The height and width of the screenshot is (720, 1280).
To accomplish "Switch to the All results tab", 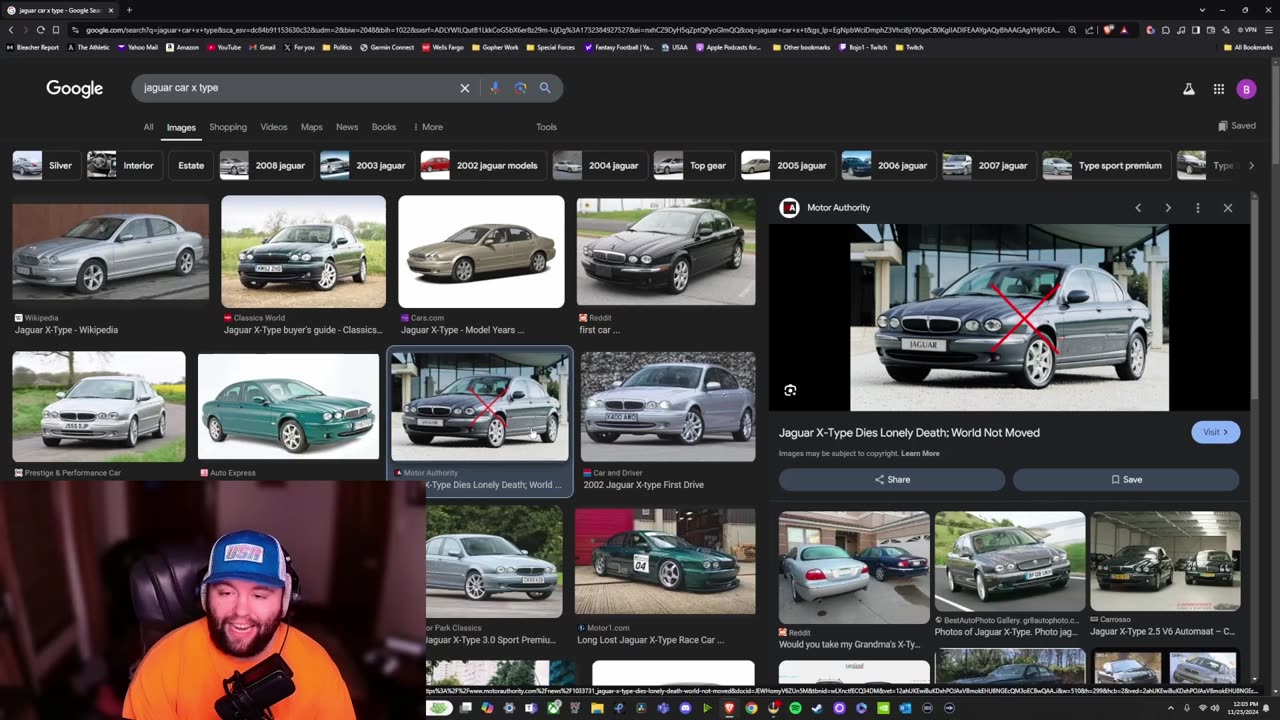I will coord(148,127).
